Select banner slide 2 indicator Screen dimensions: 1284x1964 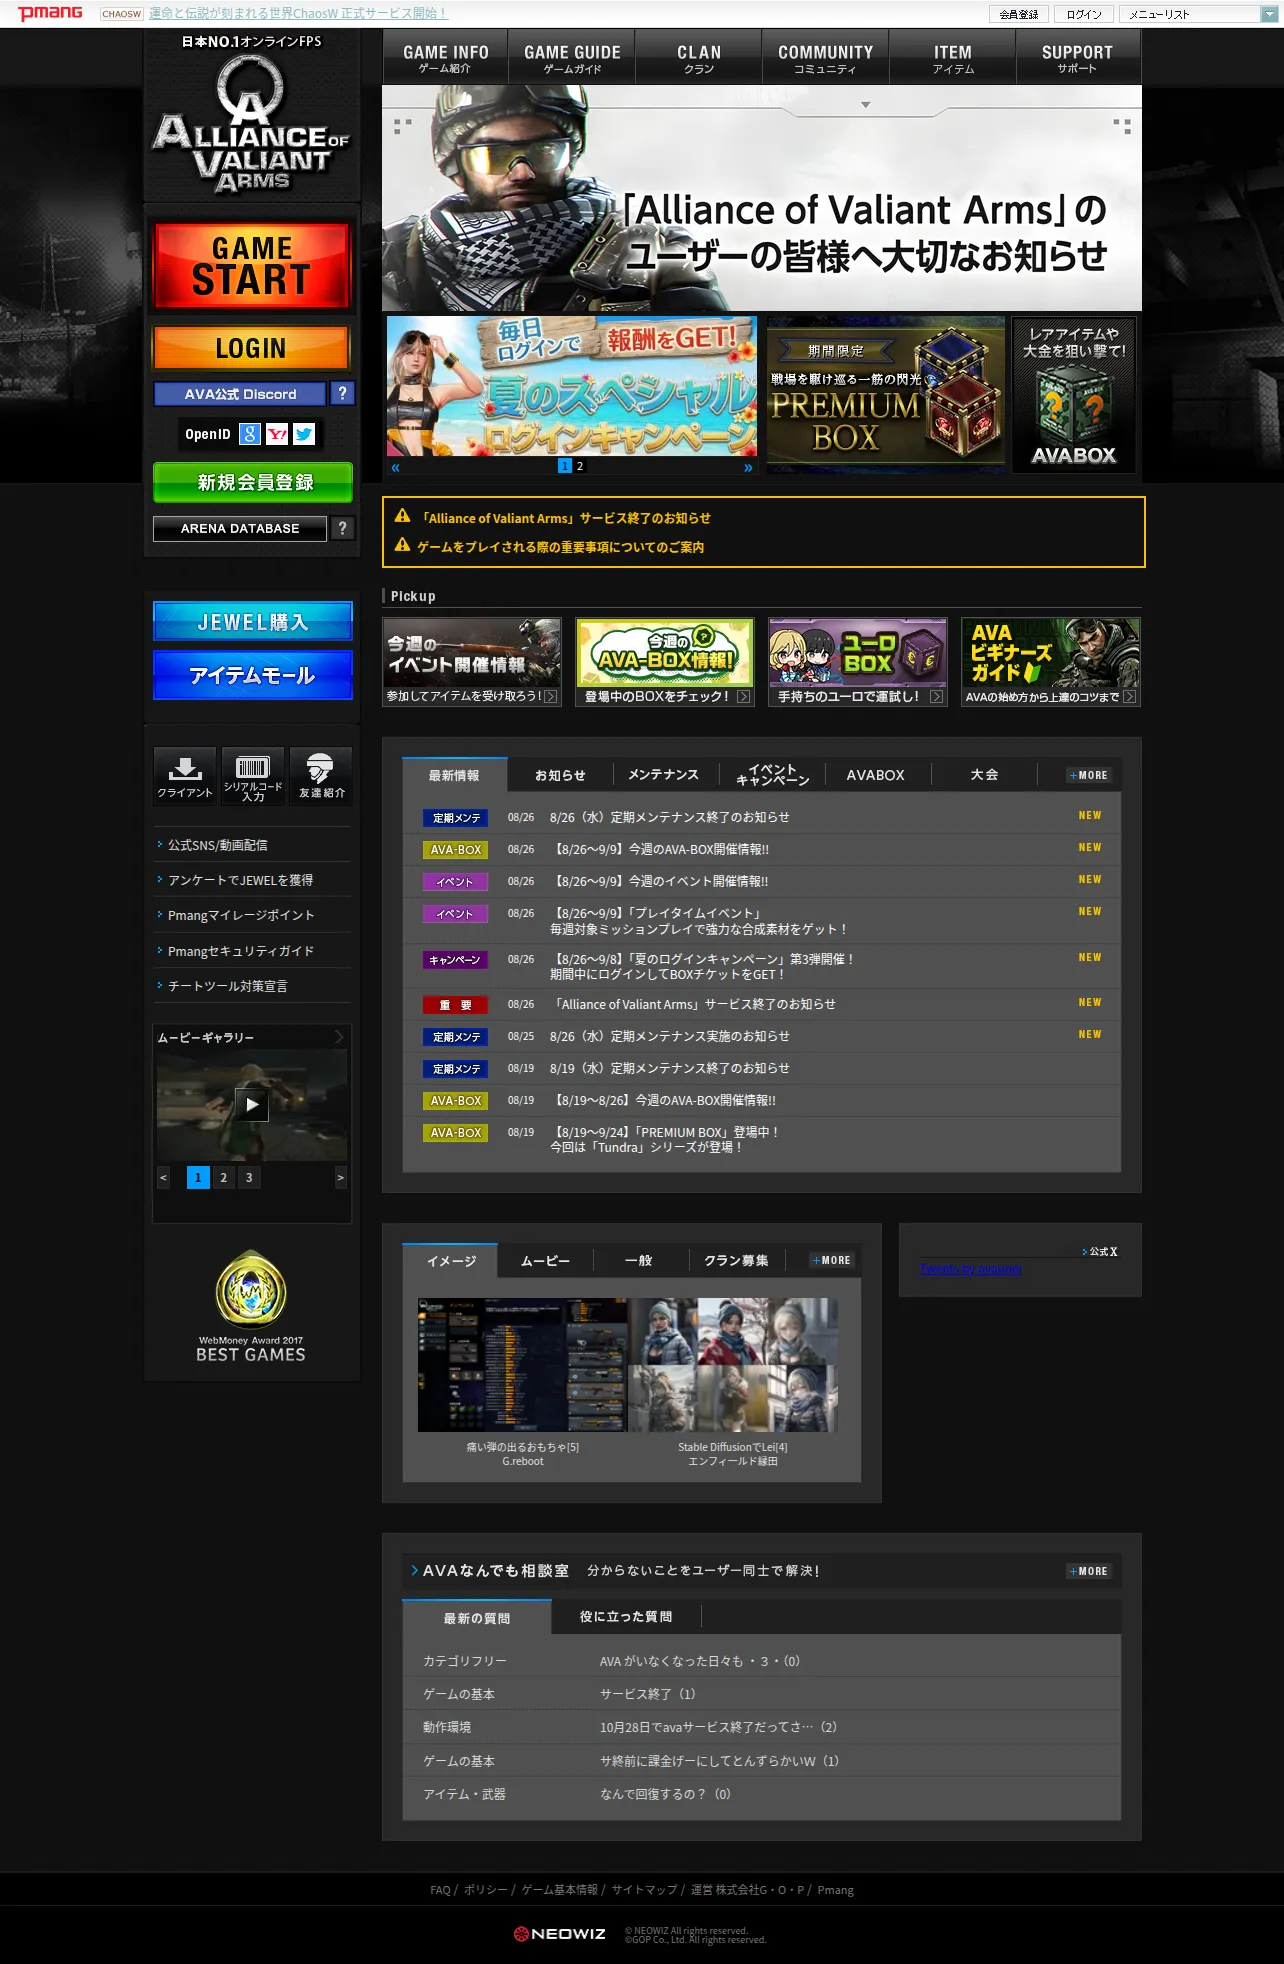(x=580, y=466)
